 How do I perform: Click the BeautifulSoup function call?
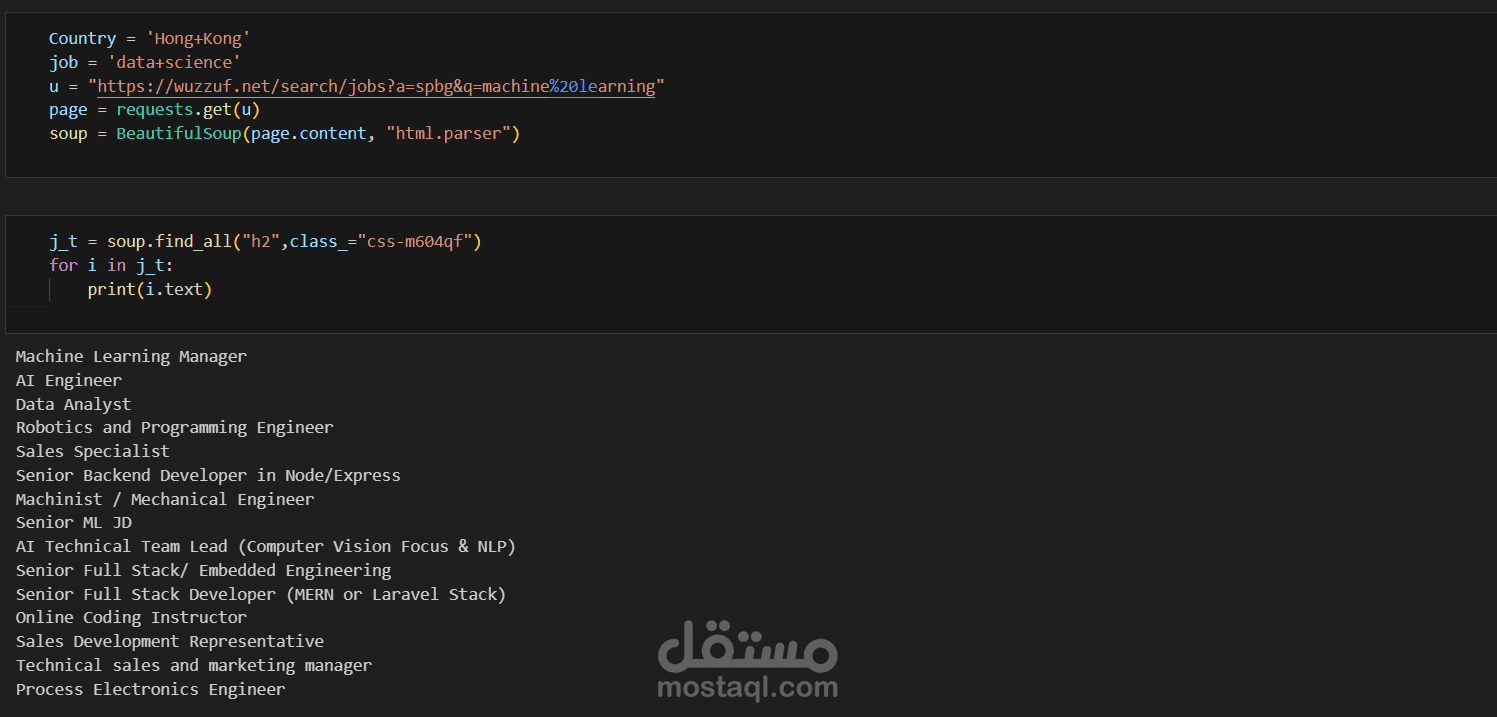click(x=178, y=133)
